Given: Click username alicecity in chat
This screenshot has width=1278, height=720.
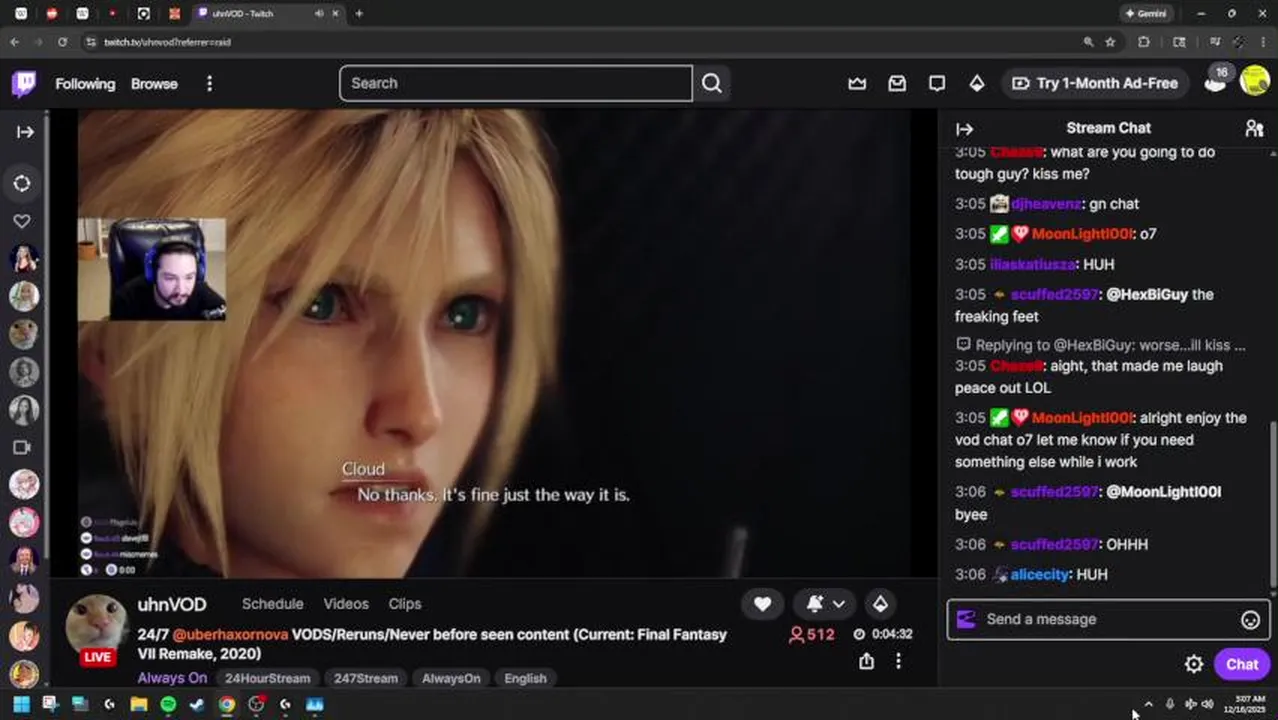Looking at the screenshot, I should click(1040, 574).
